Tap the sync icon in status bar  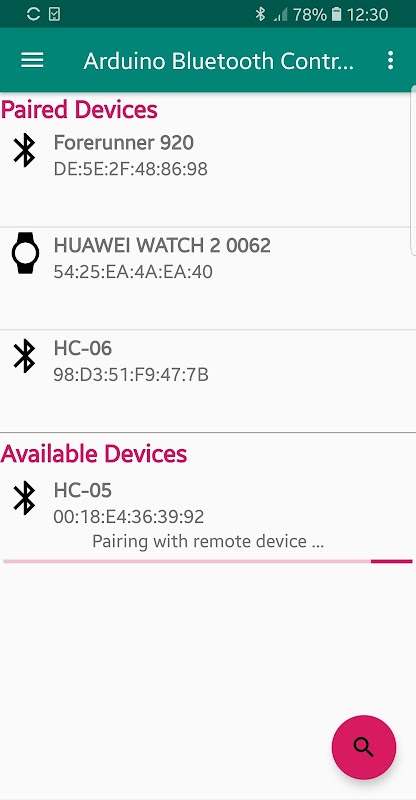pos(33,14)
